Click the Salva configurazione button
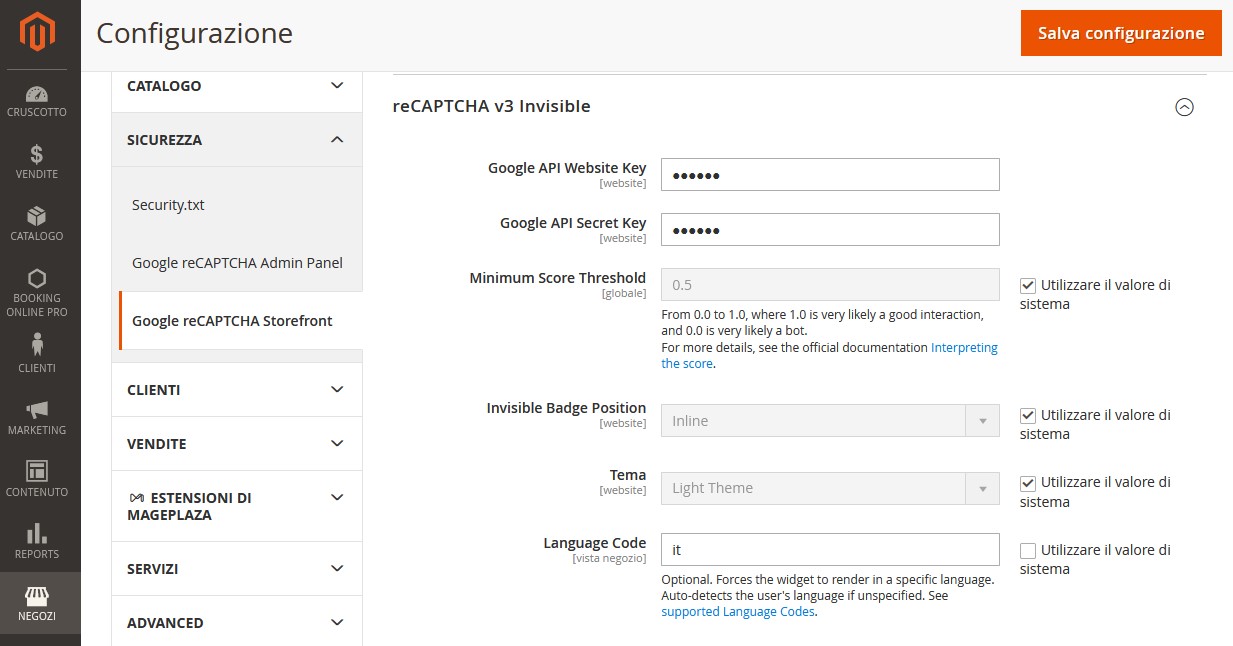The width and height of the screenshot is (1233, 646). coord(1120,33)
